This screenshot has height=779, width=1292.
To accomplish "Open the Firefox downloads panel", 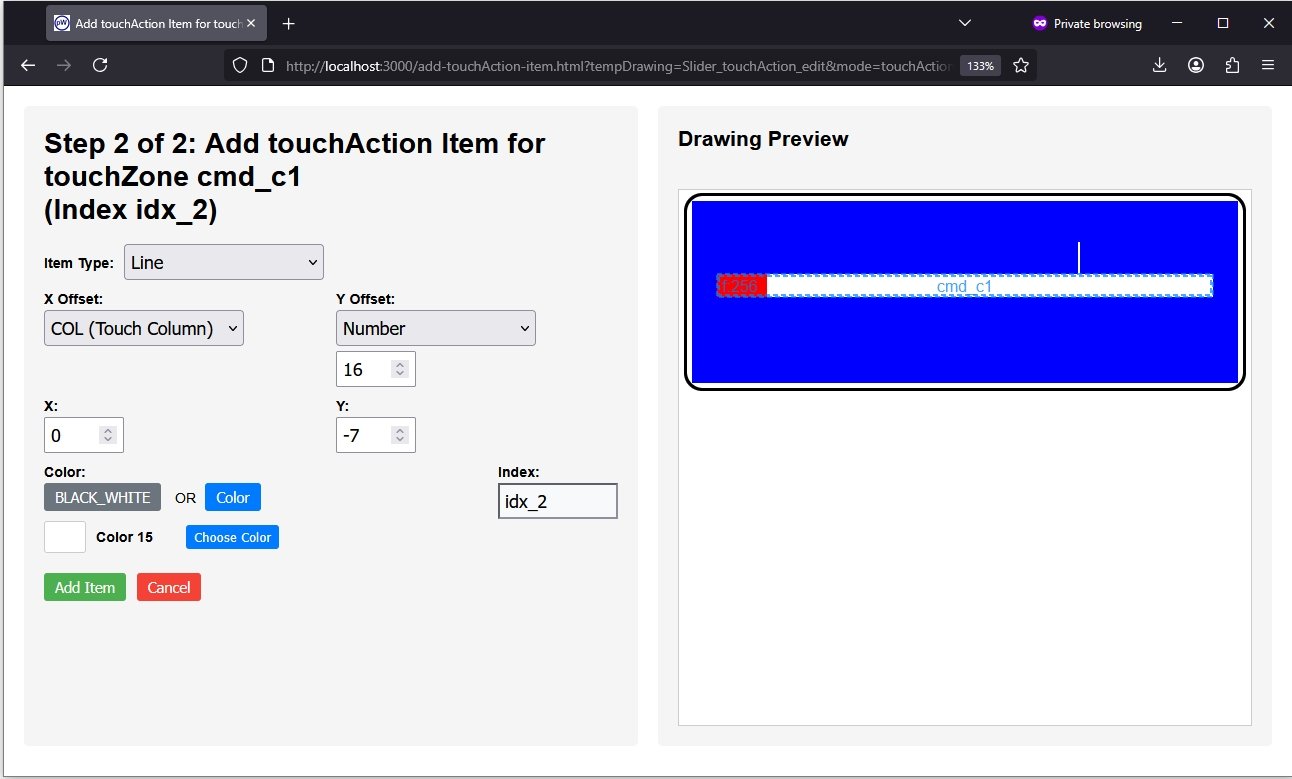I will (x=1160, y=65).
